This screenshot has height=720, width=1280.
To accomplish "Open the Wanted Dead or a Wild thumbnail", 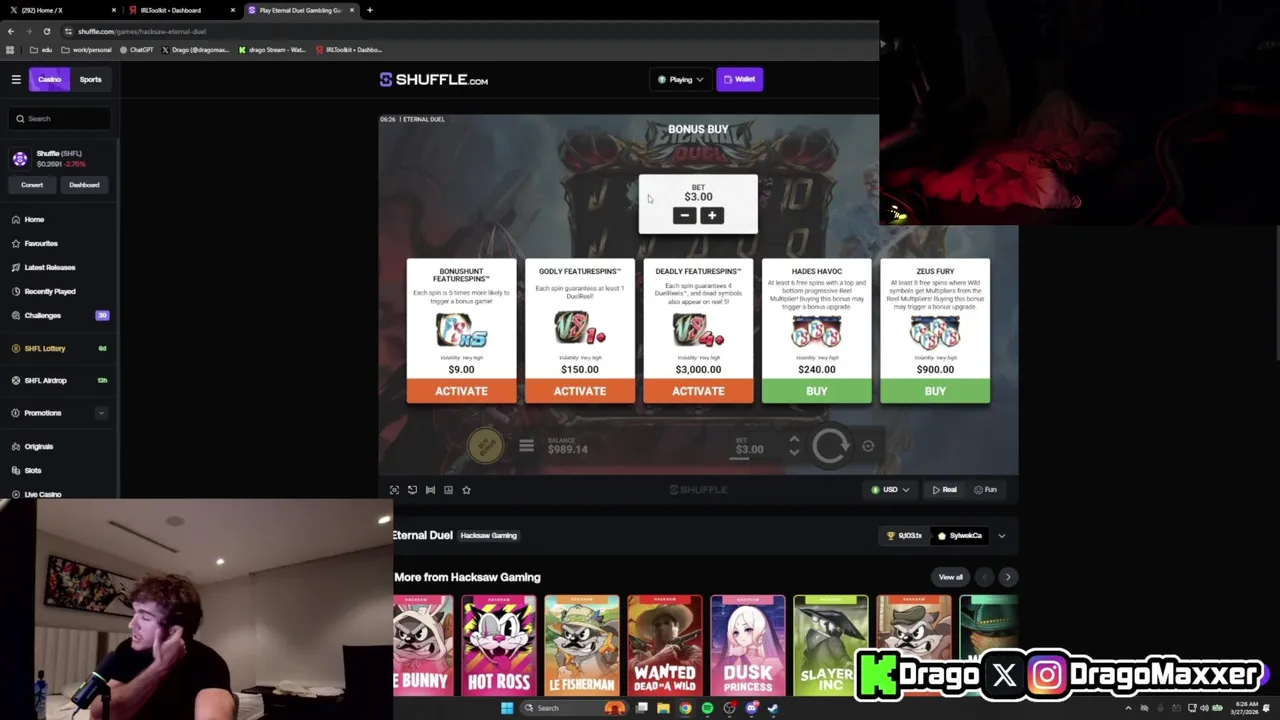I will (664, 645).
